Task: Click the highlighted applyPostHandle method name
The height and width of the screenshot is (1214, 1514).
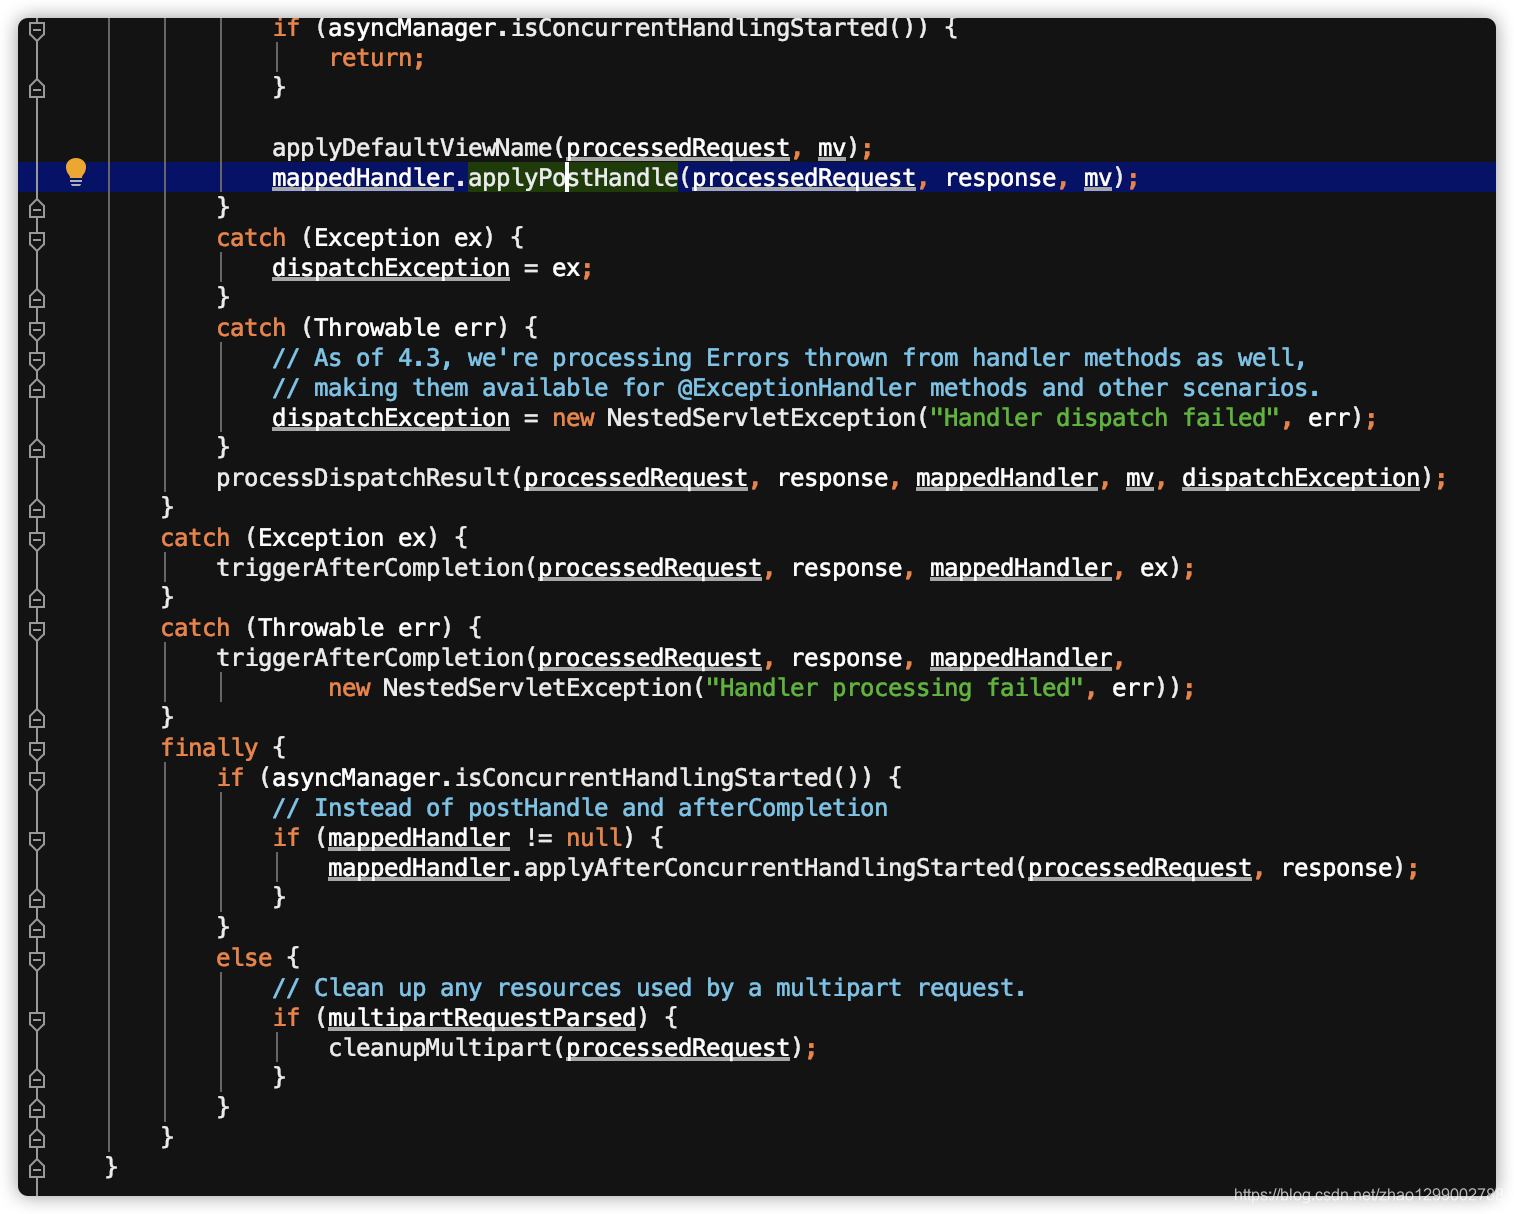Action: [572, 178]
